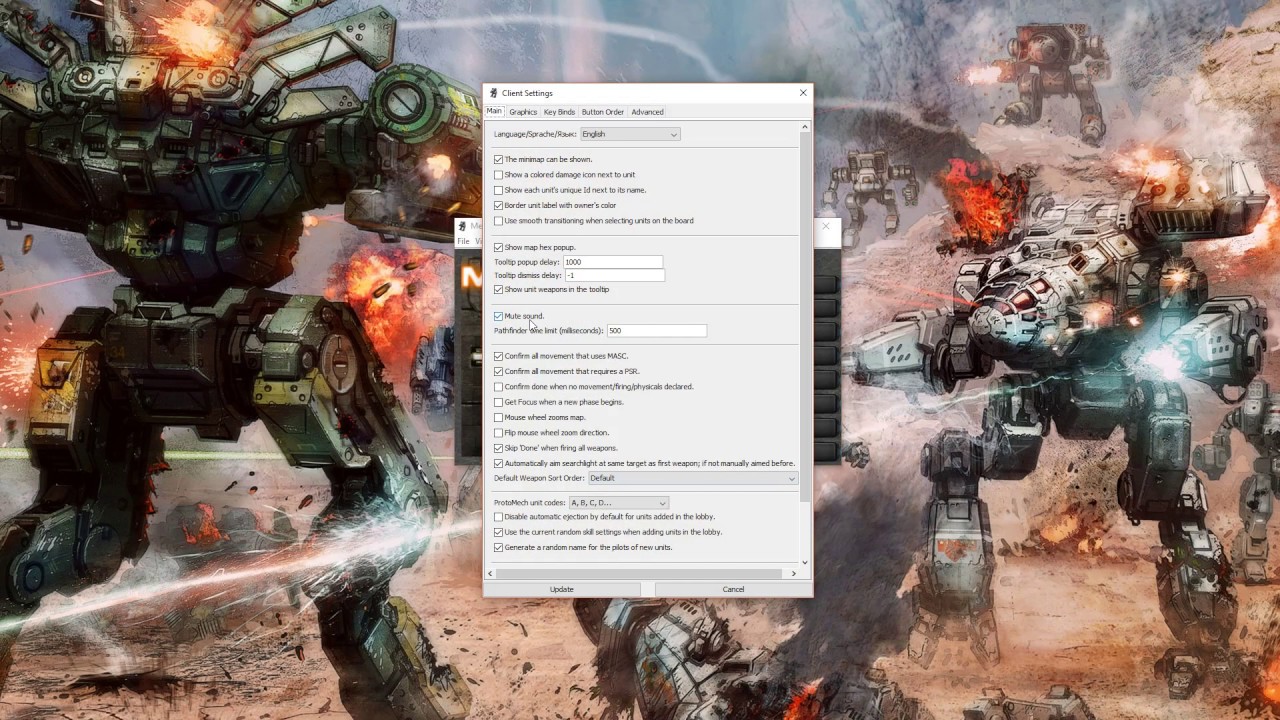Open the Language dropdown set to English
1280x720 pixels.
[630, 134]
